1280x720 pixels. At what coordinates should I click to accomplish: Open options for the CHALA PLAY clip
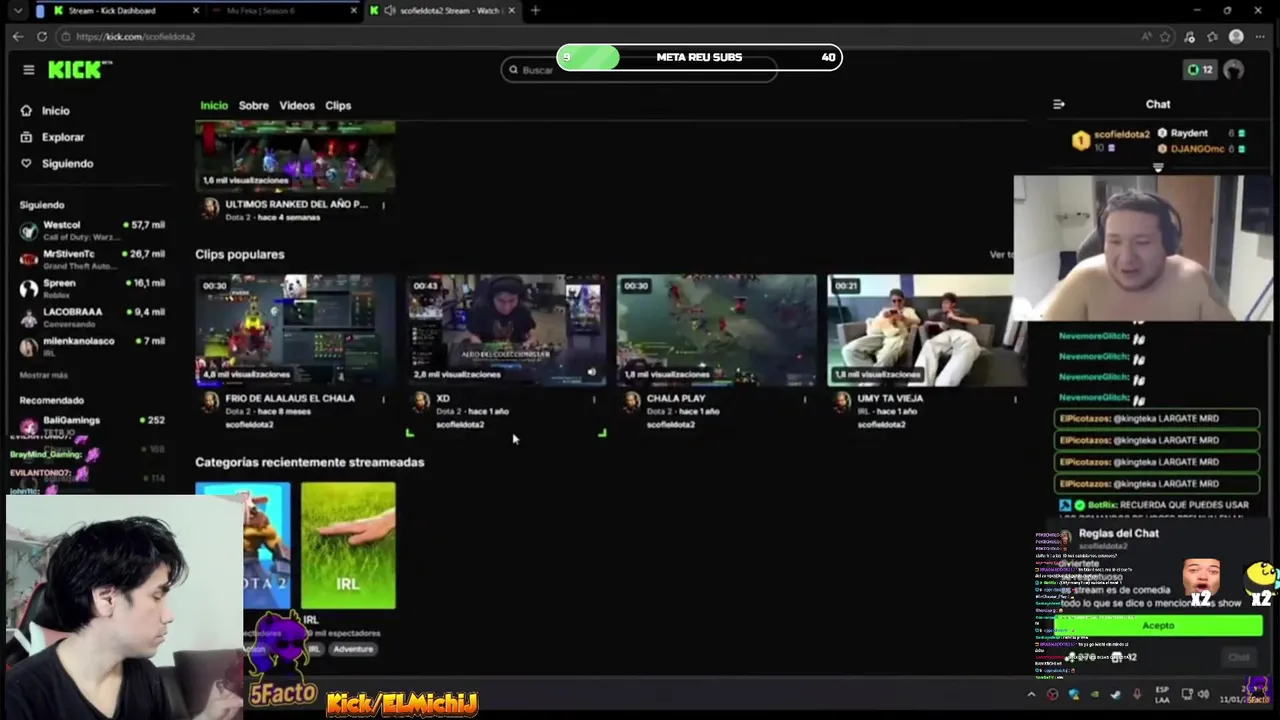tap(805, 399)
